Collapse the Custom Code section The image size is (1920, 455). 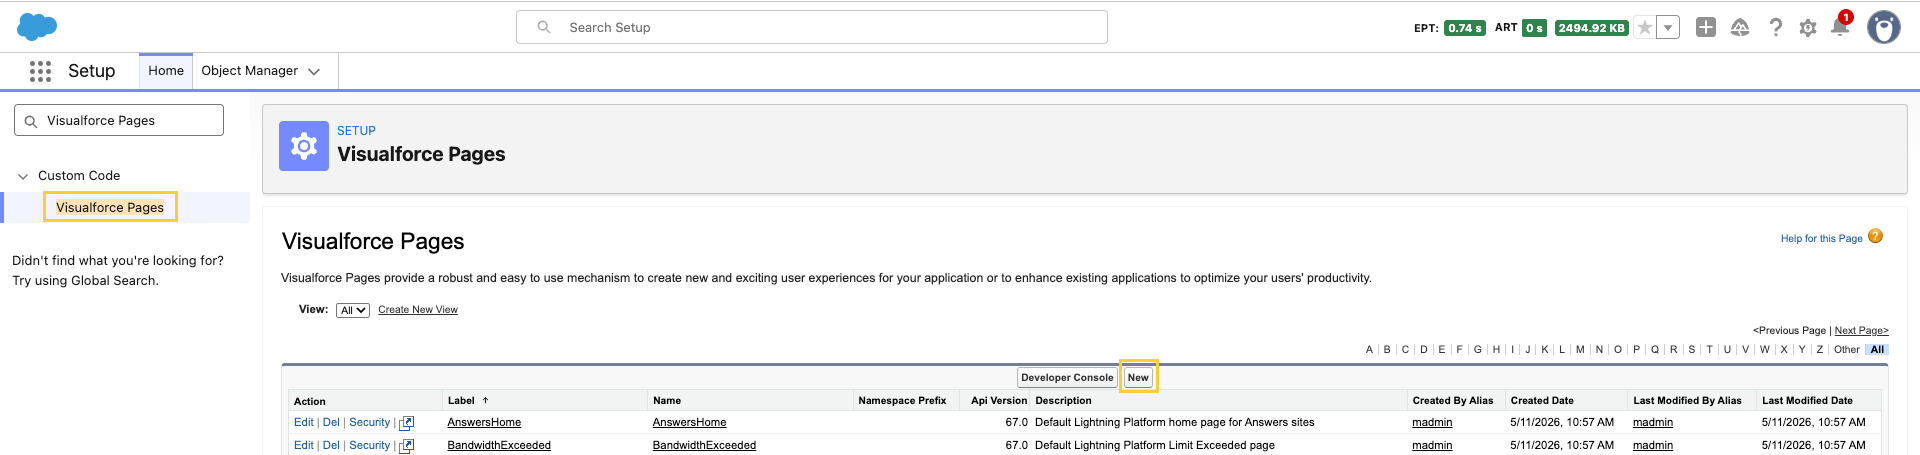coord(23,176)
